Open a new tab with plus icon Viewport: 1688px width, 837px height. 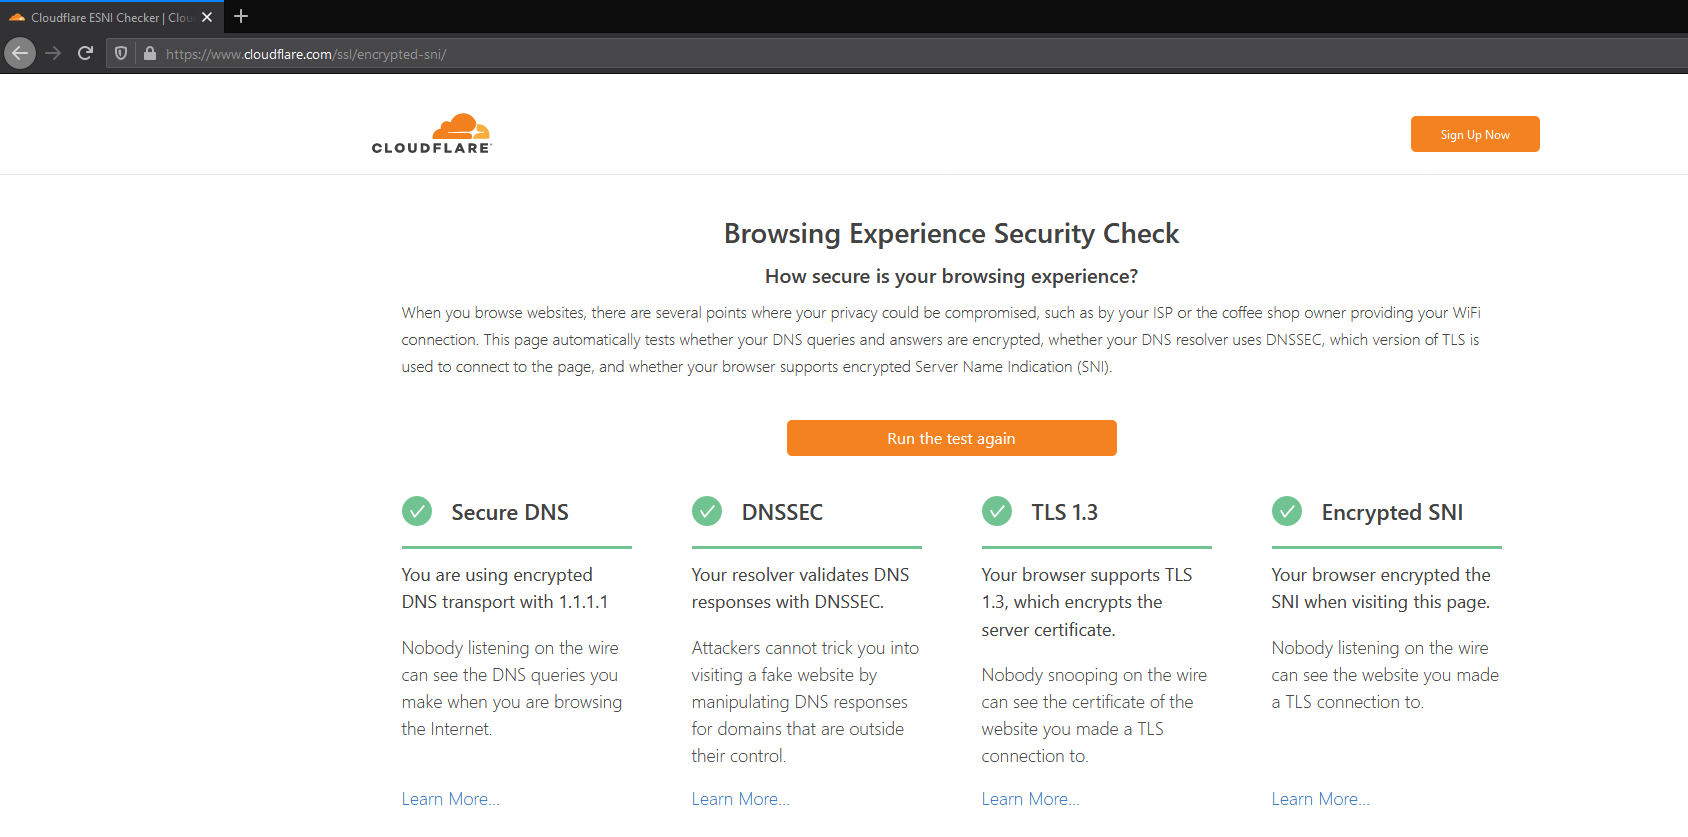click(x=241, y=16)
